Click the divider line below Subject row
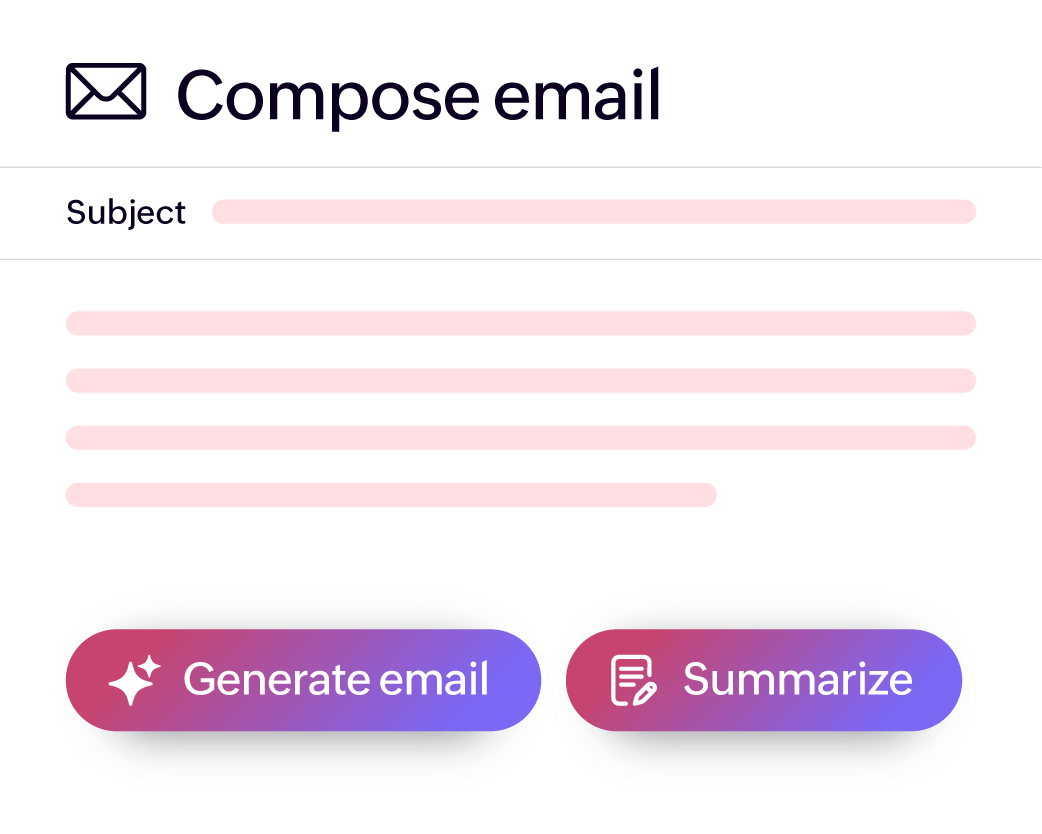 (520, 260)
